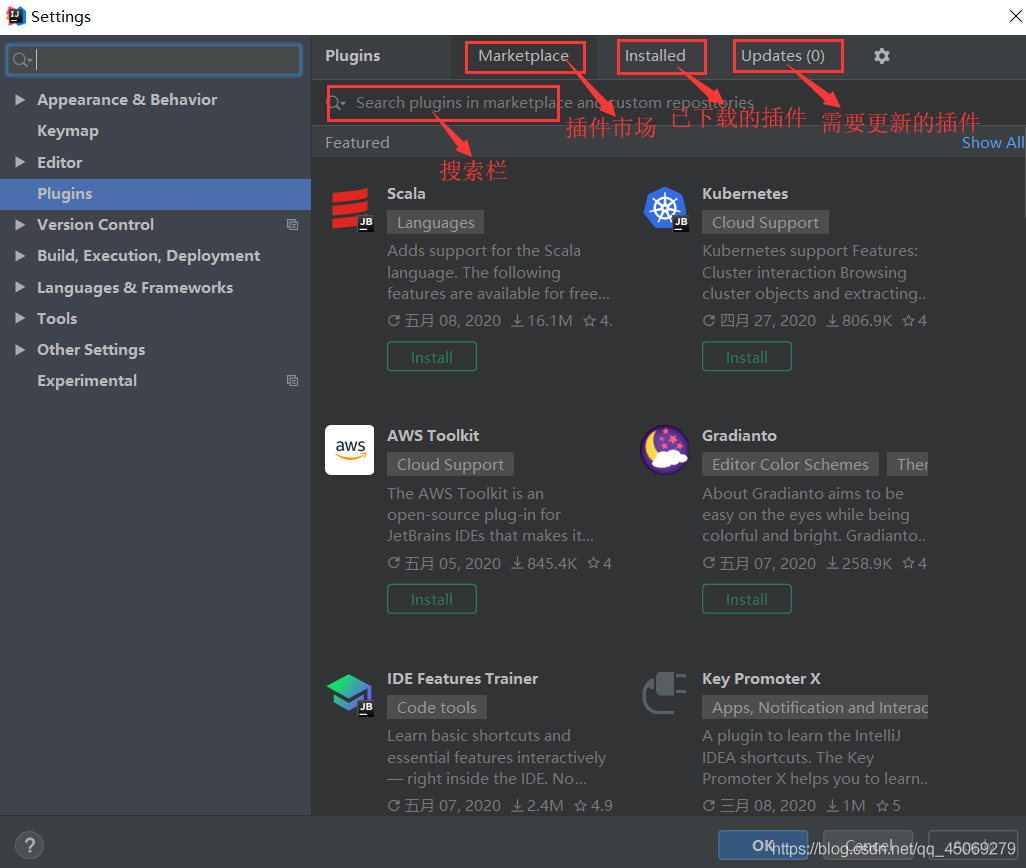
Task: Click AWS Toolkit download count 845.4K
Action: point(544,563)
